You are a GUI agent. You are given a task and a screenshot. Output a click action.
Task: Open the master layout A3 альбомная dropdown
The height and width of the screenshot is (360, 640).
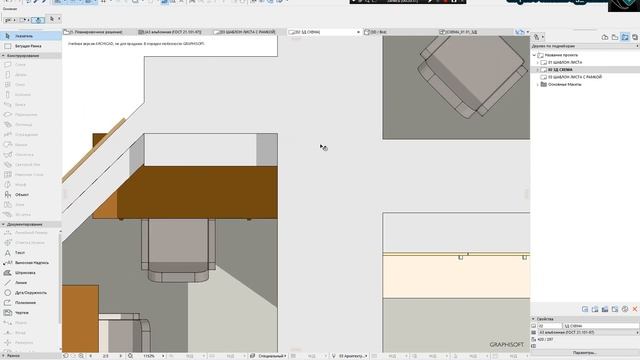tap(588, 333)
